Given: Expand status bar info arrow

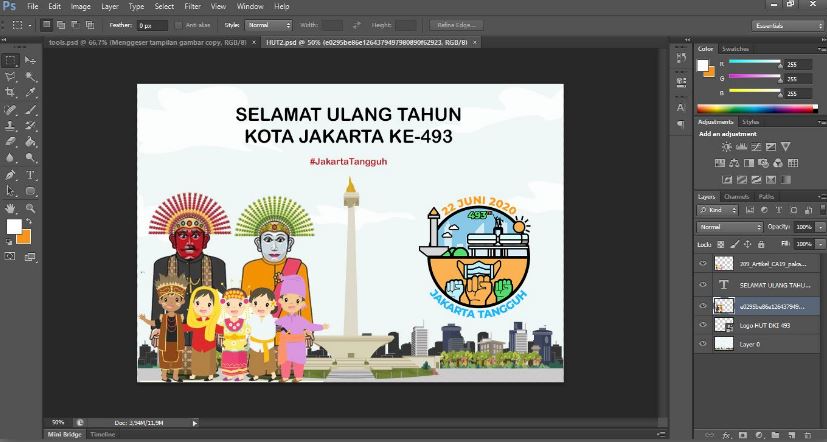Looking at the screenshot, I should tap(195, 423).
